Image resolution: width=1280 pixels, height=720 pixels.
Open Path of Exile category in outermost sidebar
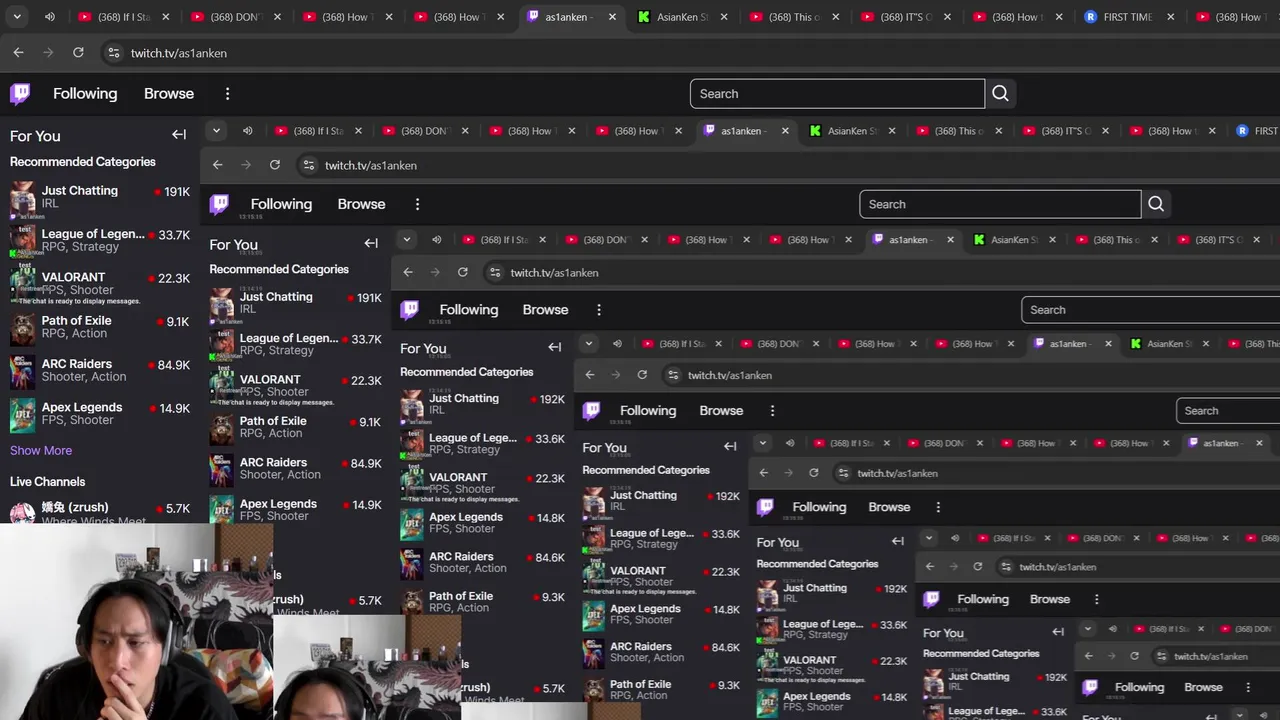click(x=100, y=327)
